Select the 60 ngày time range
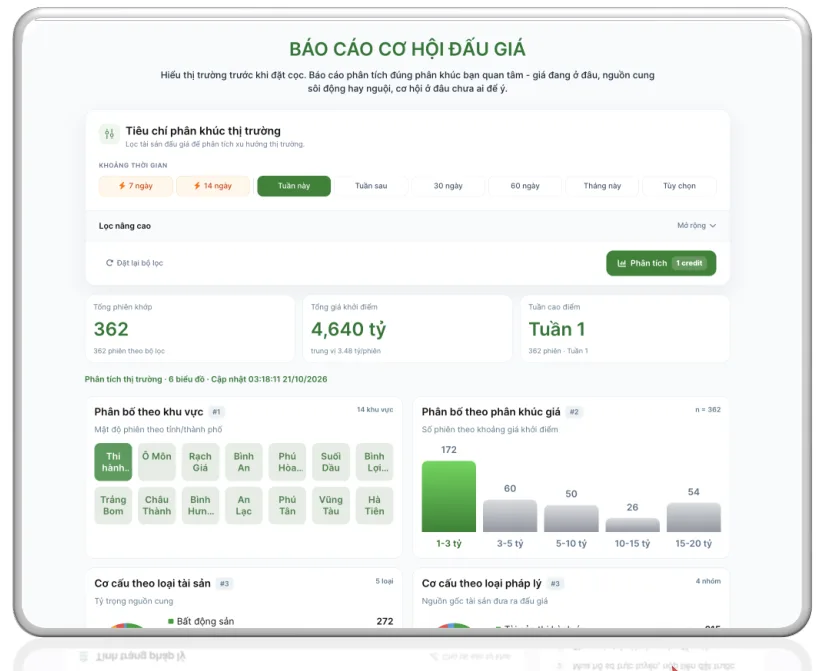 pyautogui.click(x=525, y=186)
